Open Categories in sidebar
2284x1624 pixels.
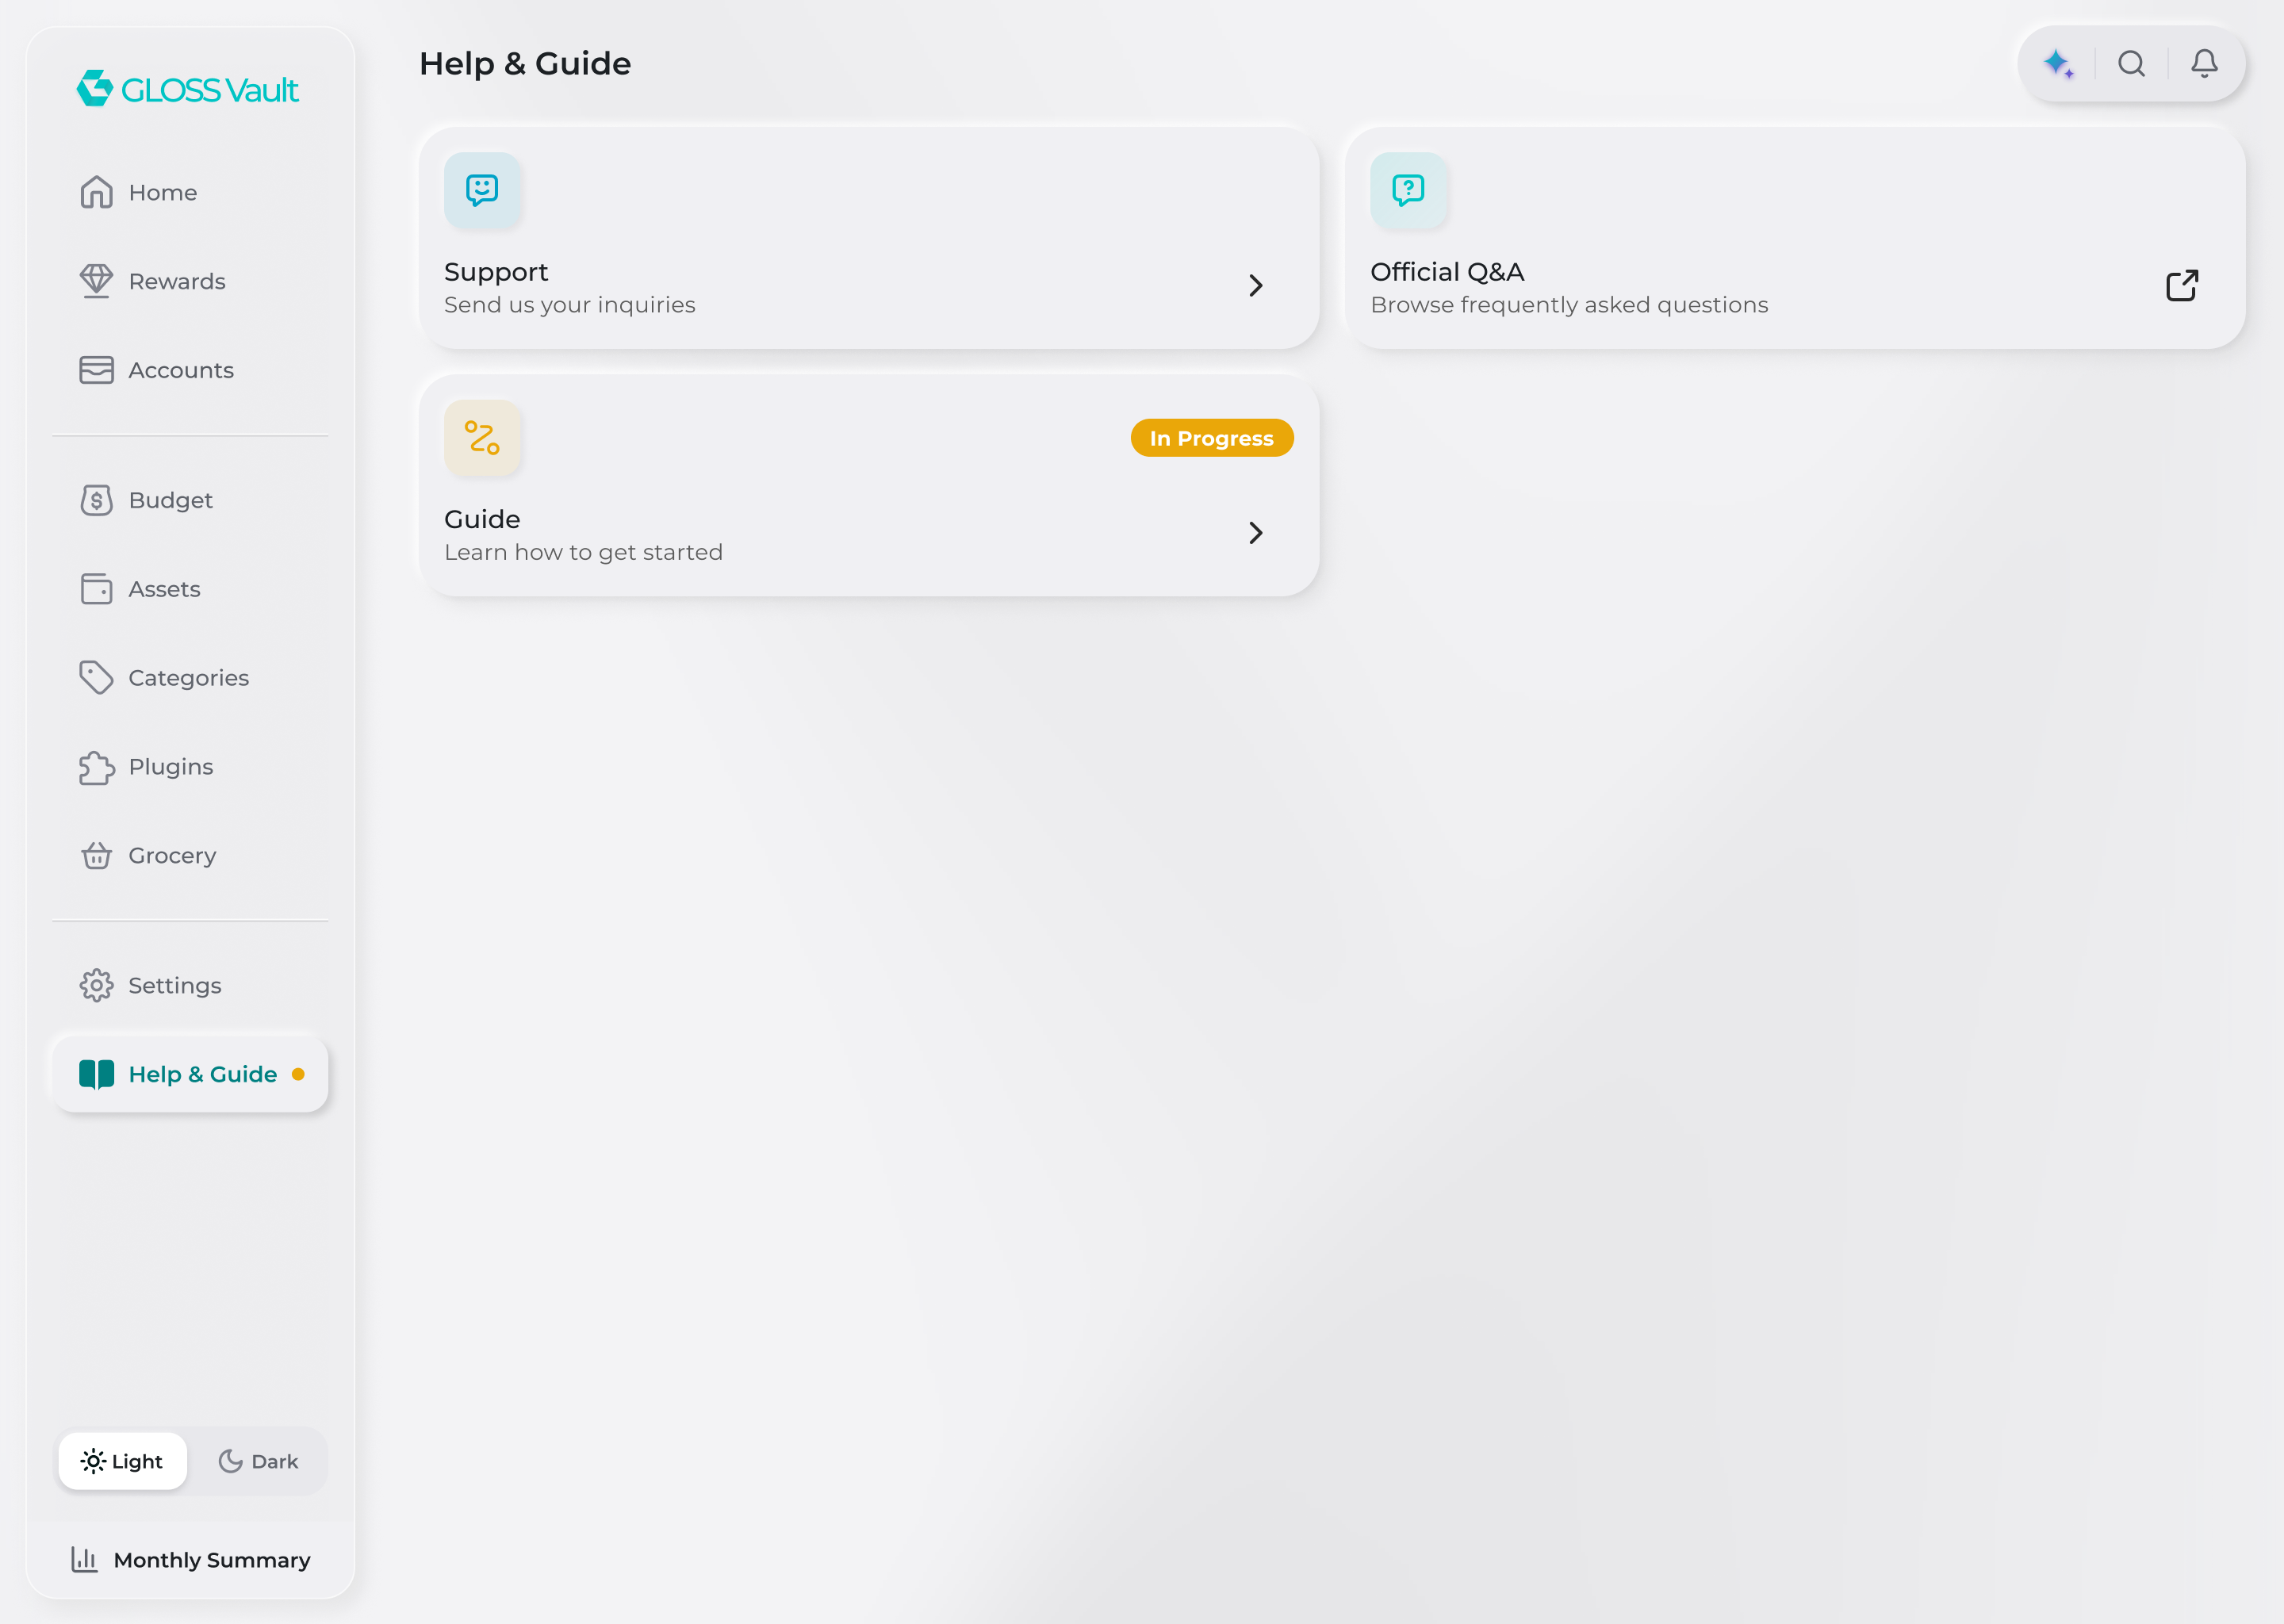[190, 678]
